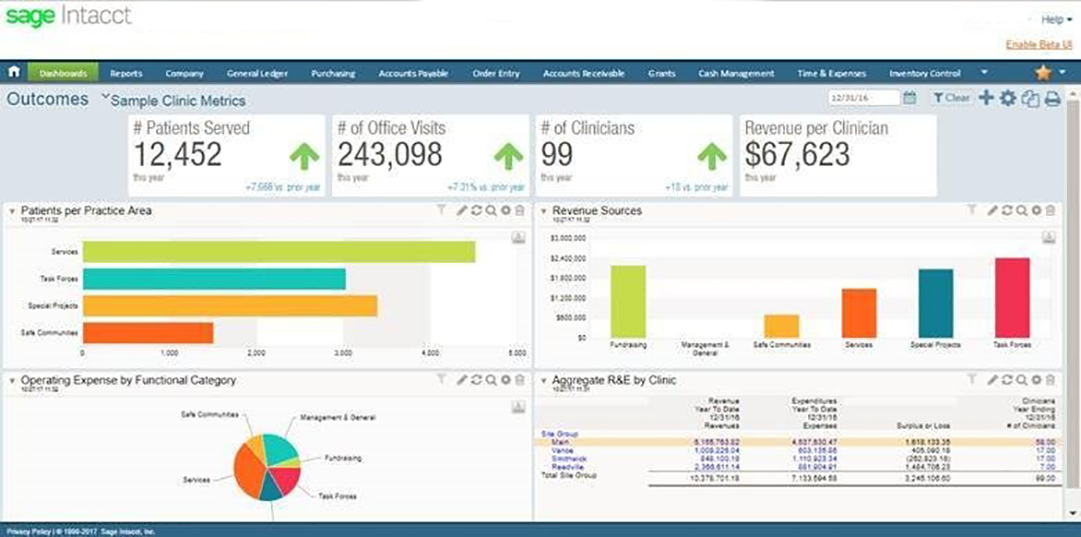Zoom Operating Expense panel with magnifier icon
Screen dimensions: 1081x537
491,380
